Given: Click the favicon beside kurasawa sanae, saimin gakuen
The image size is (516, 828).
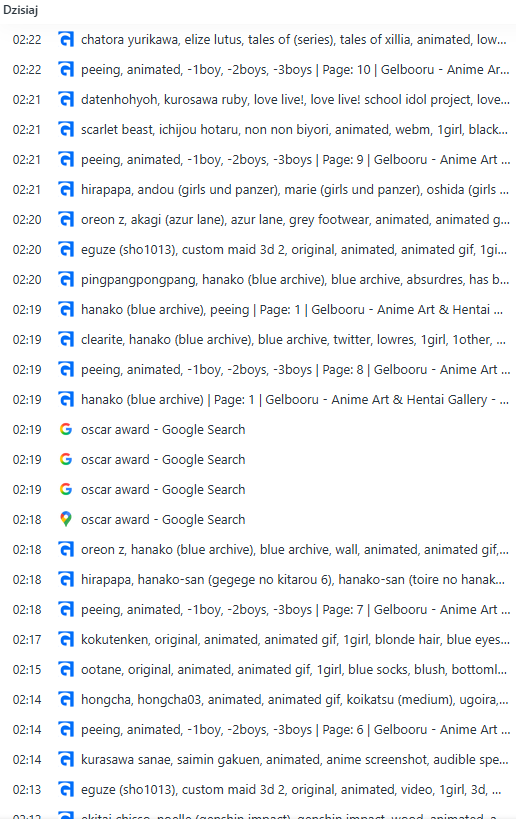Looking at the screenshot, I should coord(65,759).
